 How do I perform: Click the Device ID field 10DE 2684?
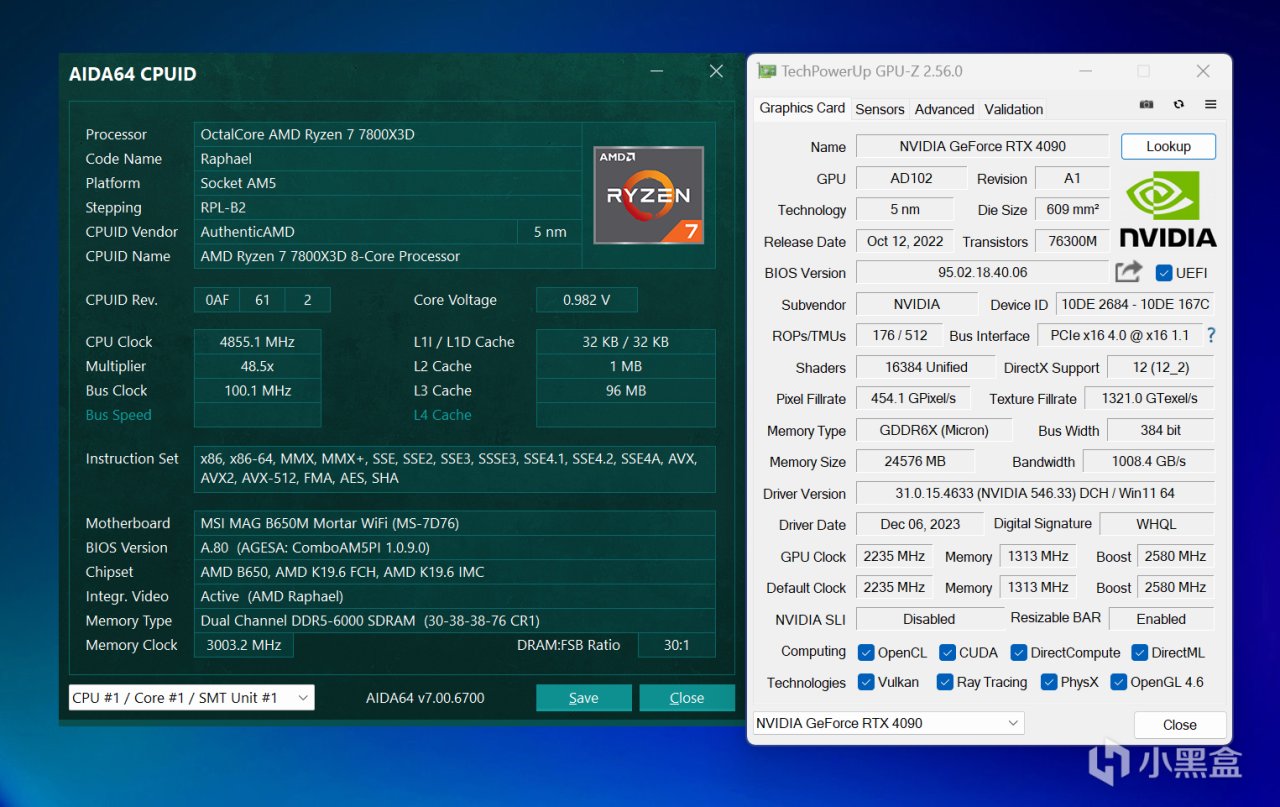pos(1135,304)
